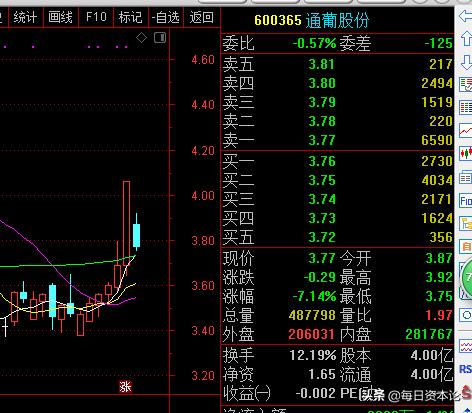The height and width of the screenshot is (413, 472).
Task: Select the 卖二 row price 3.78
Action: [322, 121]
